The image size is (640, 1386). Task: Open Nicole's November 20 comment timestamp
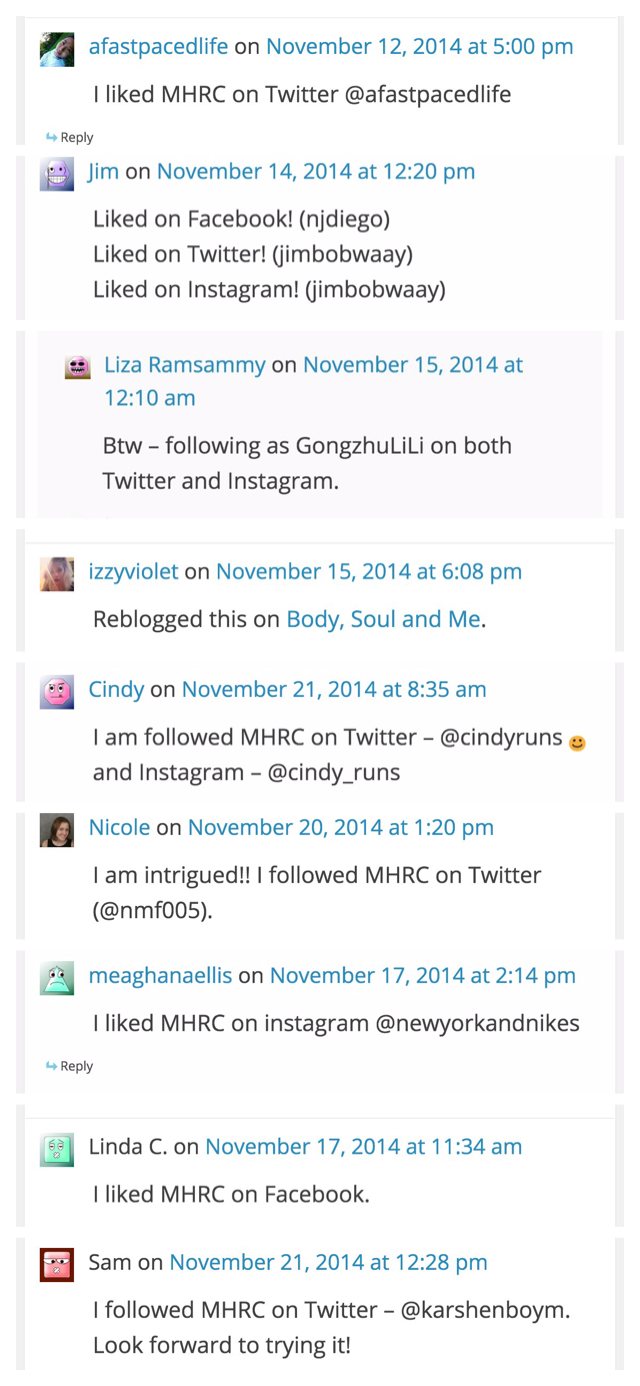[340, 827]
